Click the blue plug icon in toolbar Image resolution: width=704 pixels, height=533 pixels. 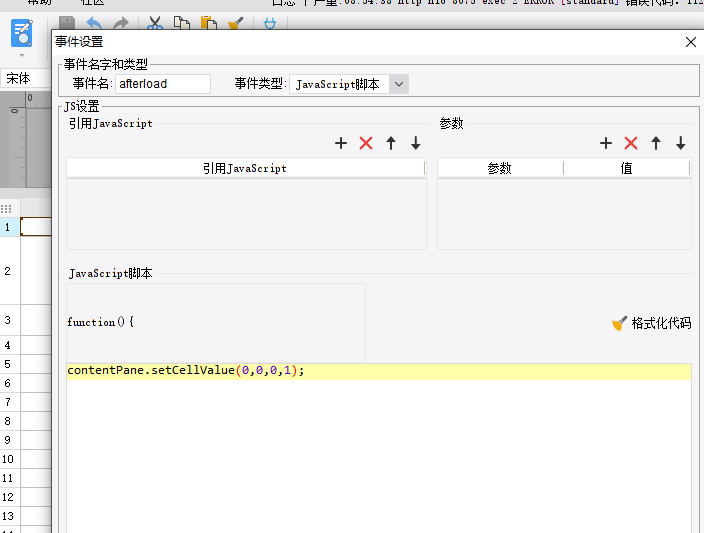point(270,23)
